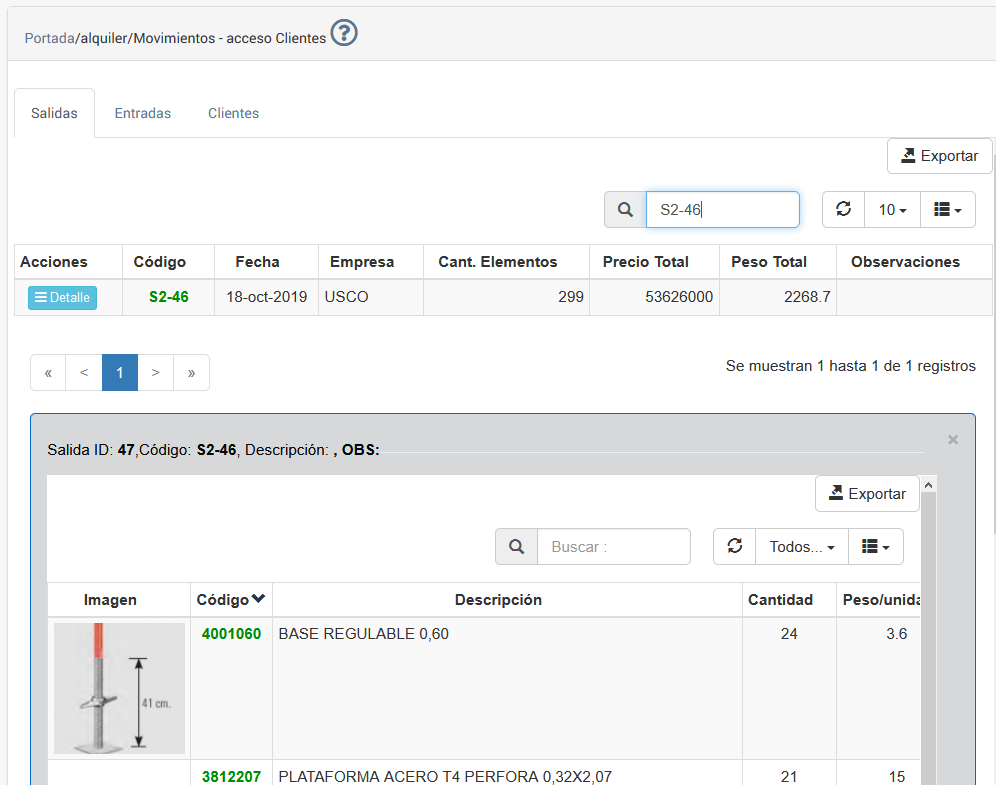
Task: Refresh the detail panel table
Action: (x=734, y=547)
